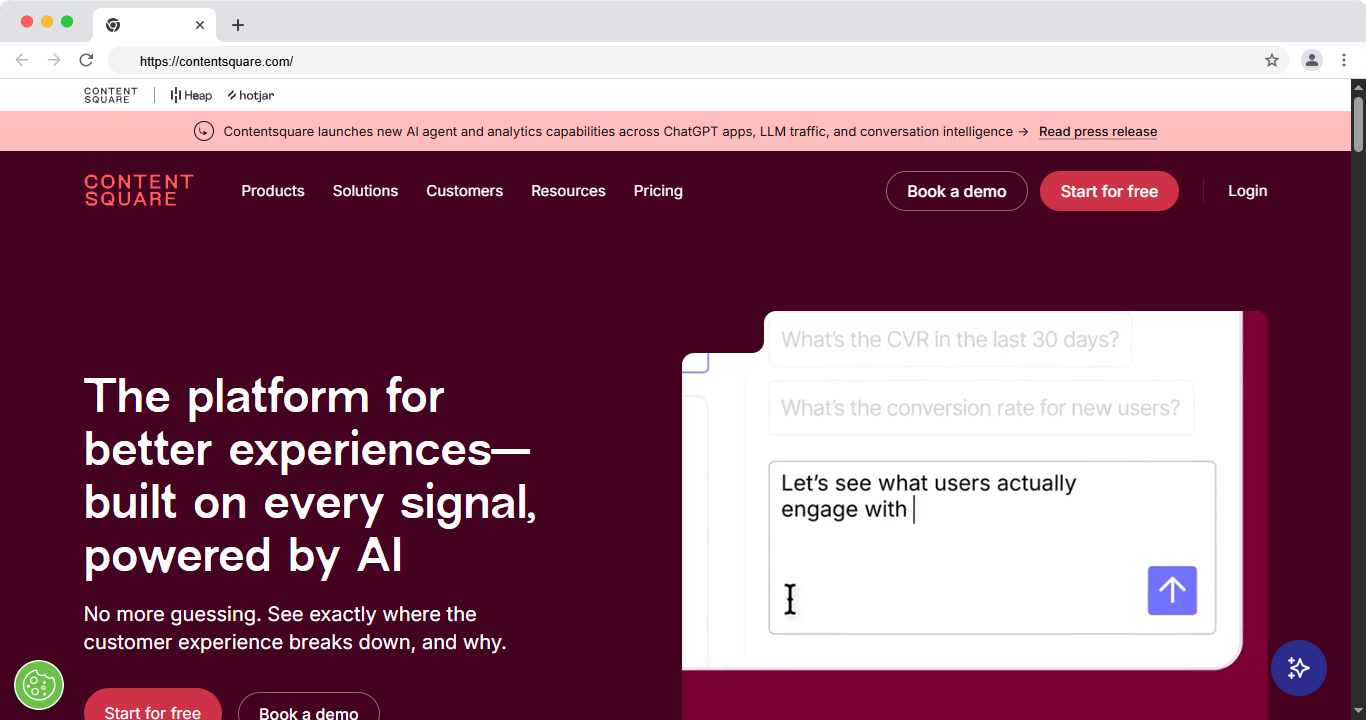Image resolution: width=1366 pixels, height=720 pixels.
Task: Click the Login link
Action: tap(1247, 191)
